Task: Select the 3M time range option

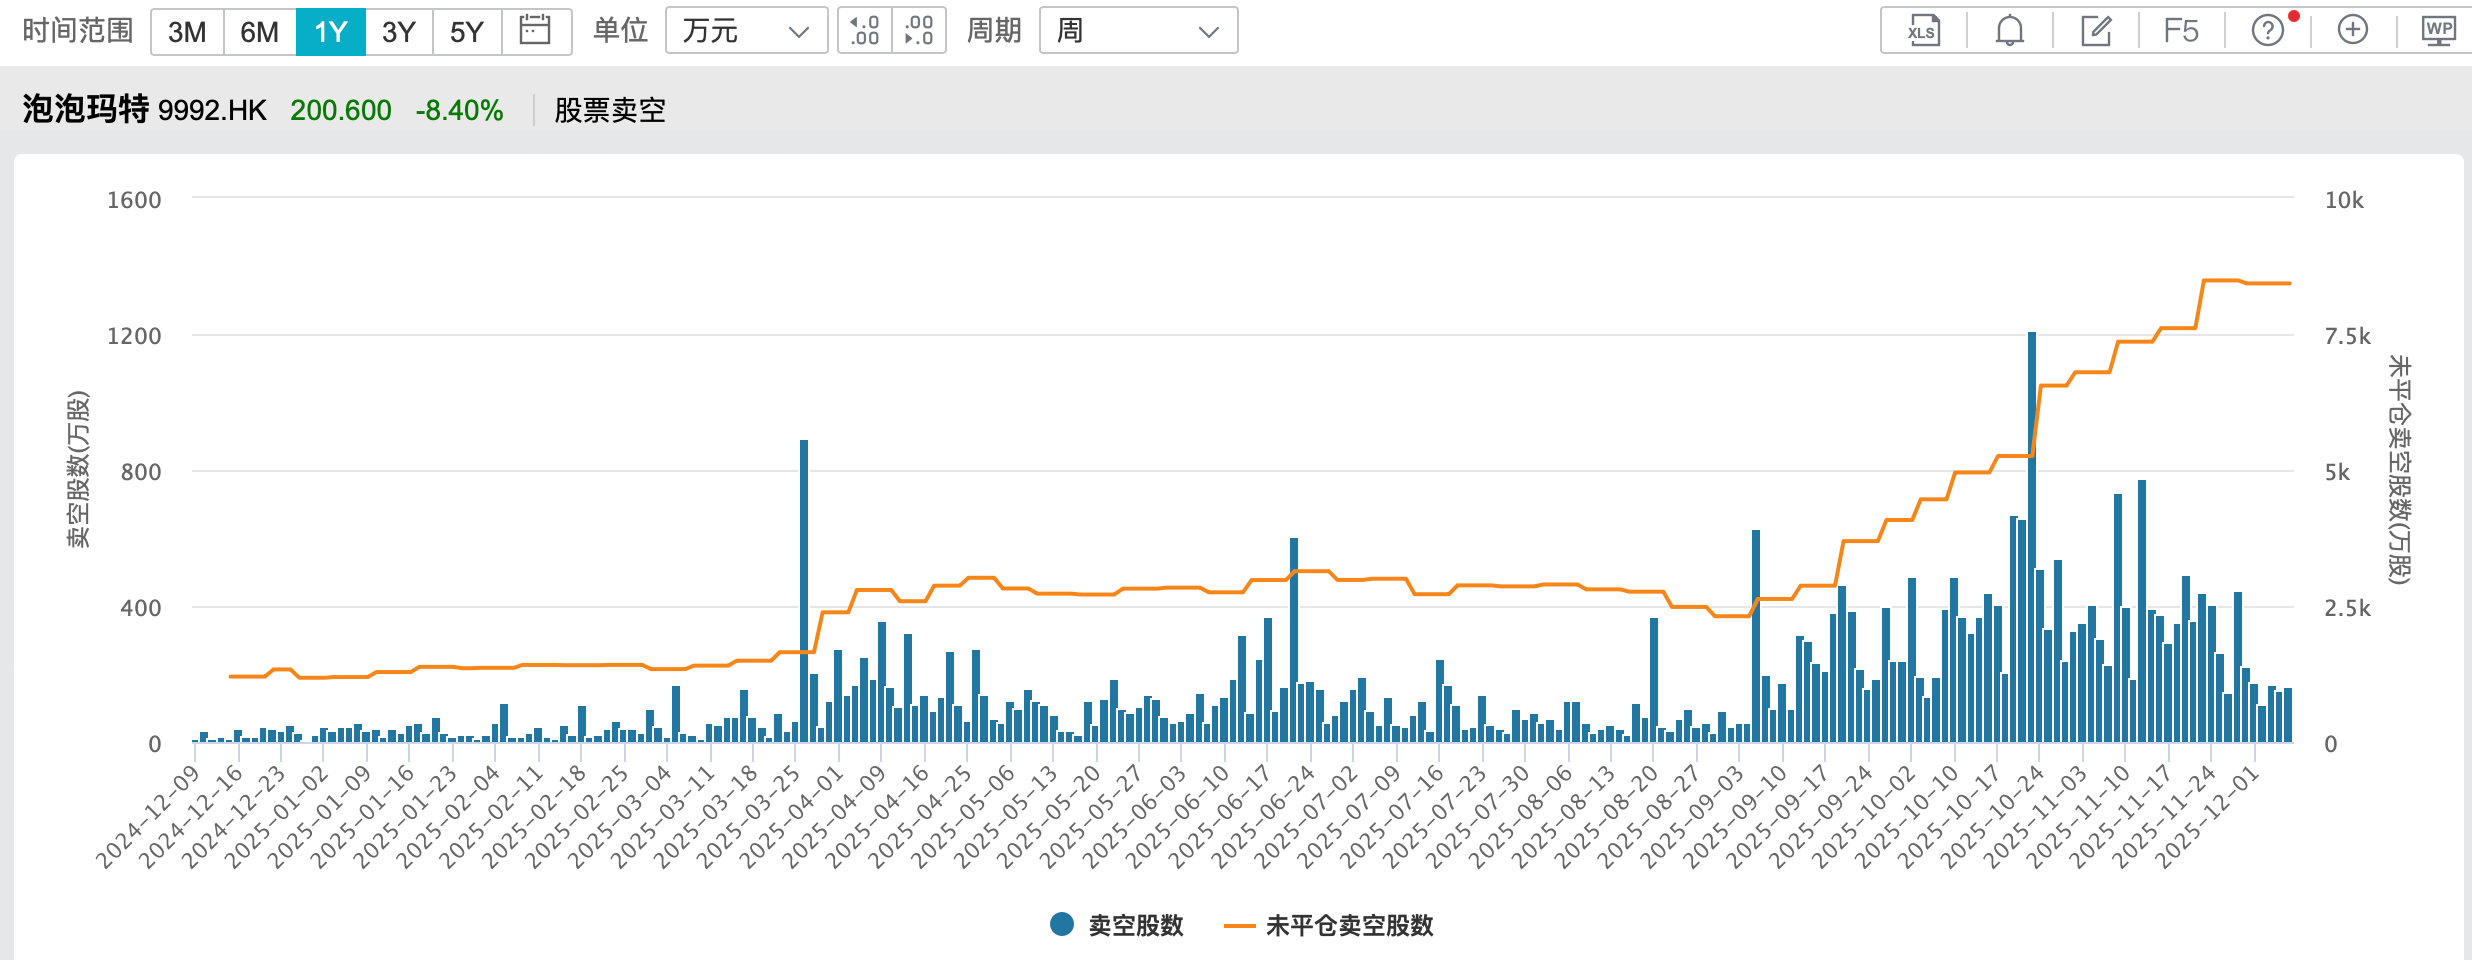Action: coord(187,32)
